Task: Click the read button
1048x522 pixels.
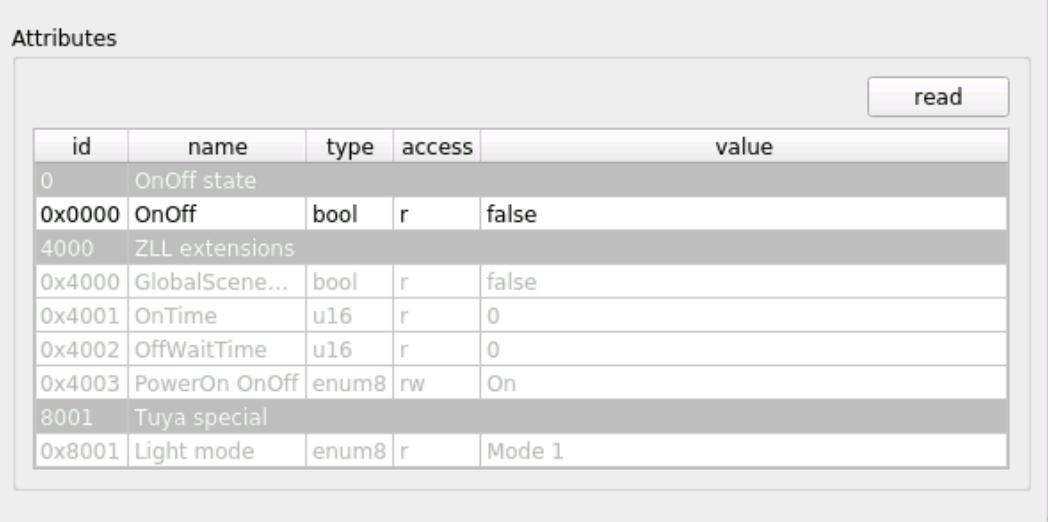Action: pyautogui.click(x=938, y=97)
